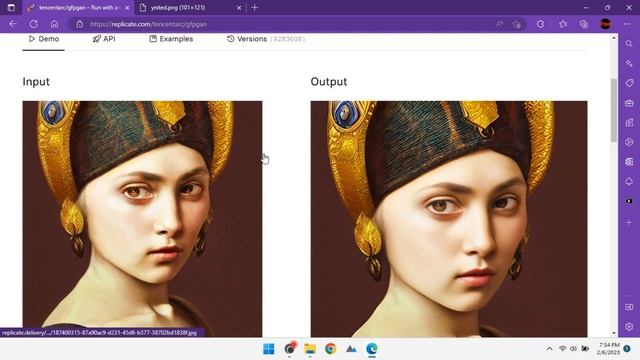
Task: Add a site to Edge sidebar
Action: (x=629, y=222)
